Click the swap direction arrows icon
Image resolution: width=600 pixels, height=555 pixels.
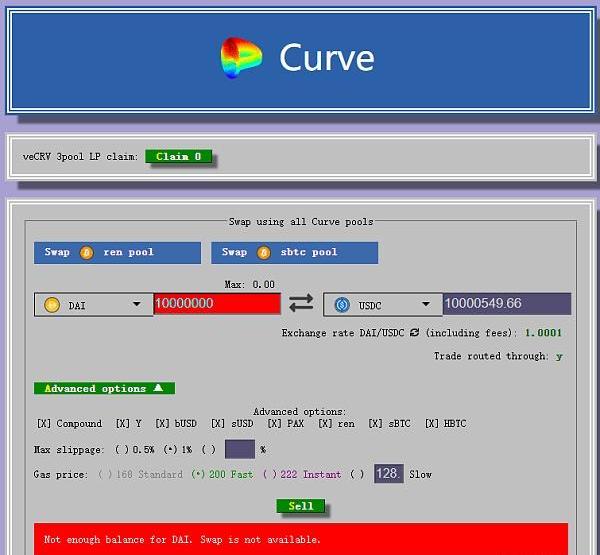(301, 304)
